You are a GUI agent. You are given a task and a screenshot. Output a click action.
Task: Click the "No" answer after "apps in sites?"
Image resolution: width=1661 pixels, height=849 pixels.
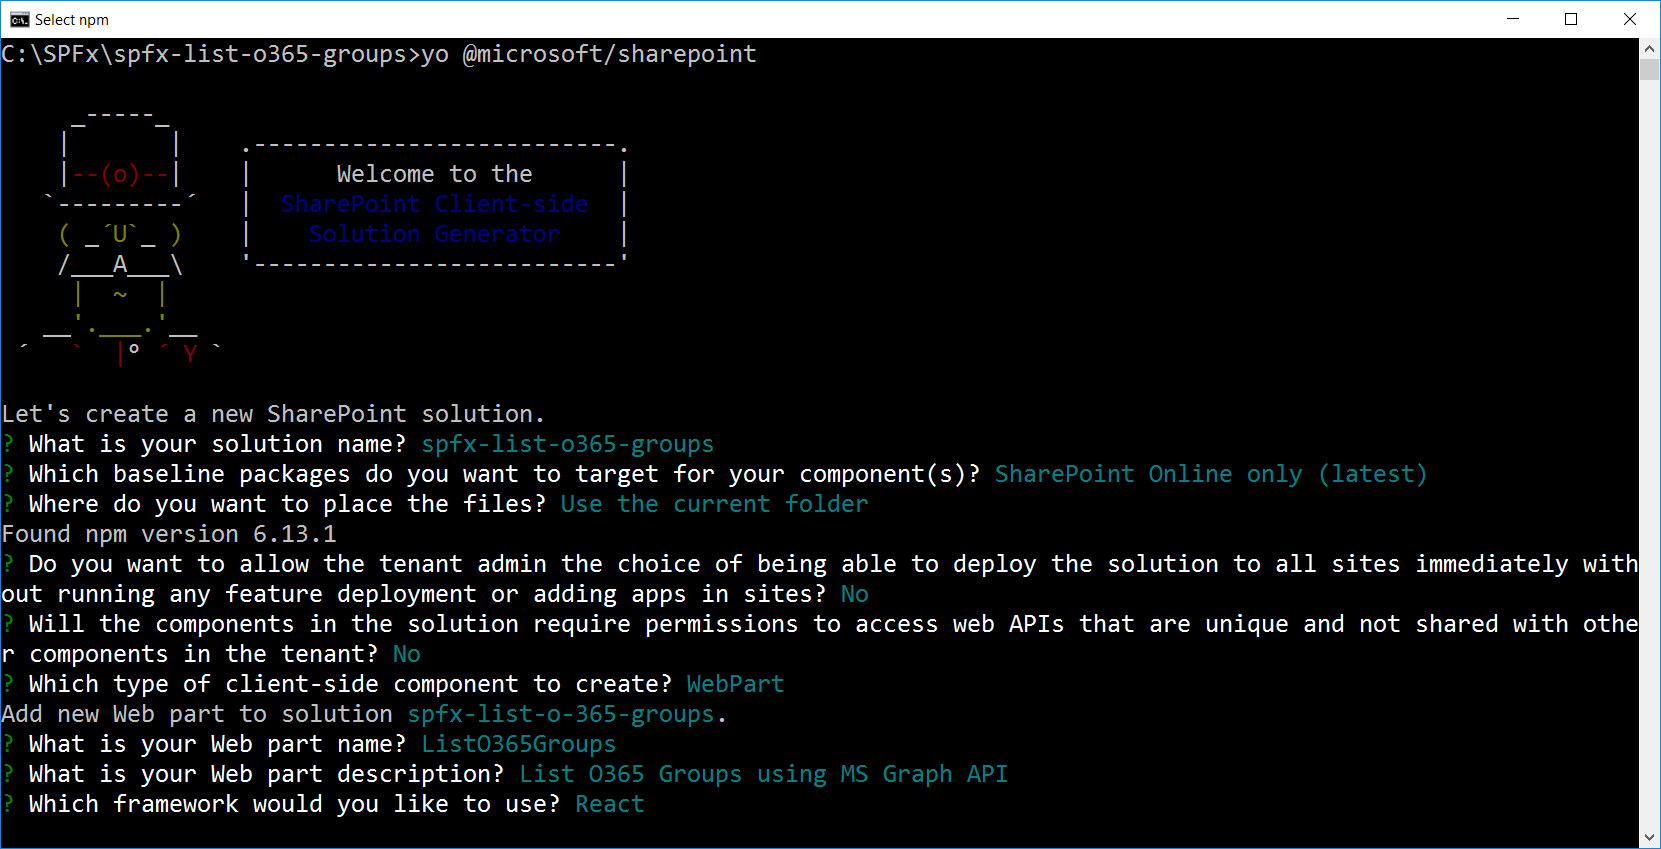click(x=854, y=594)
